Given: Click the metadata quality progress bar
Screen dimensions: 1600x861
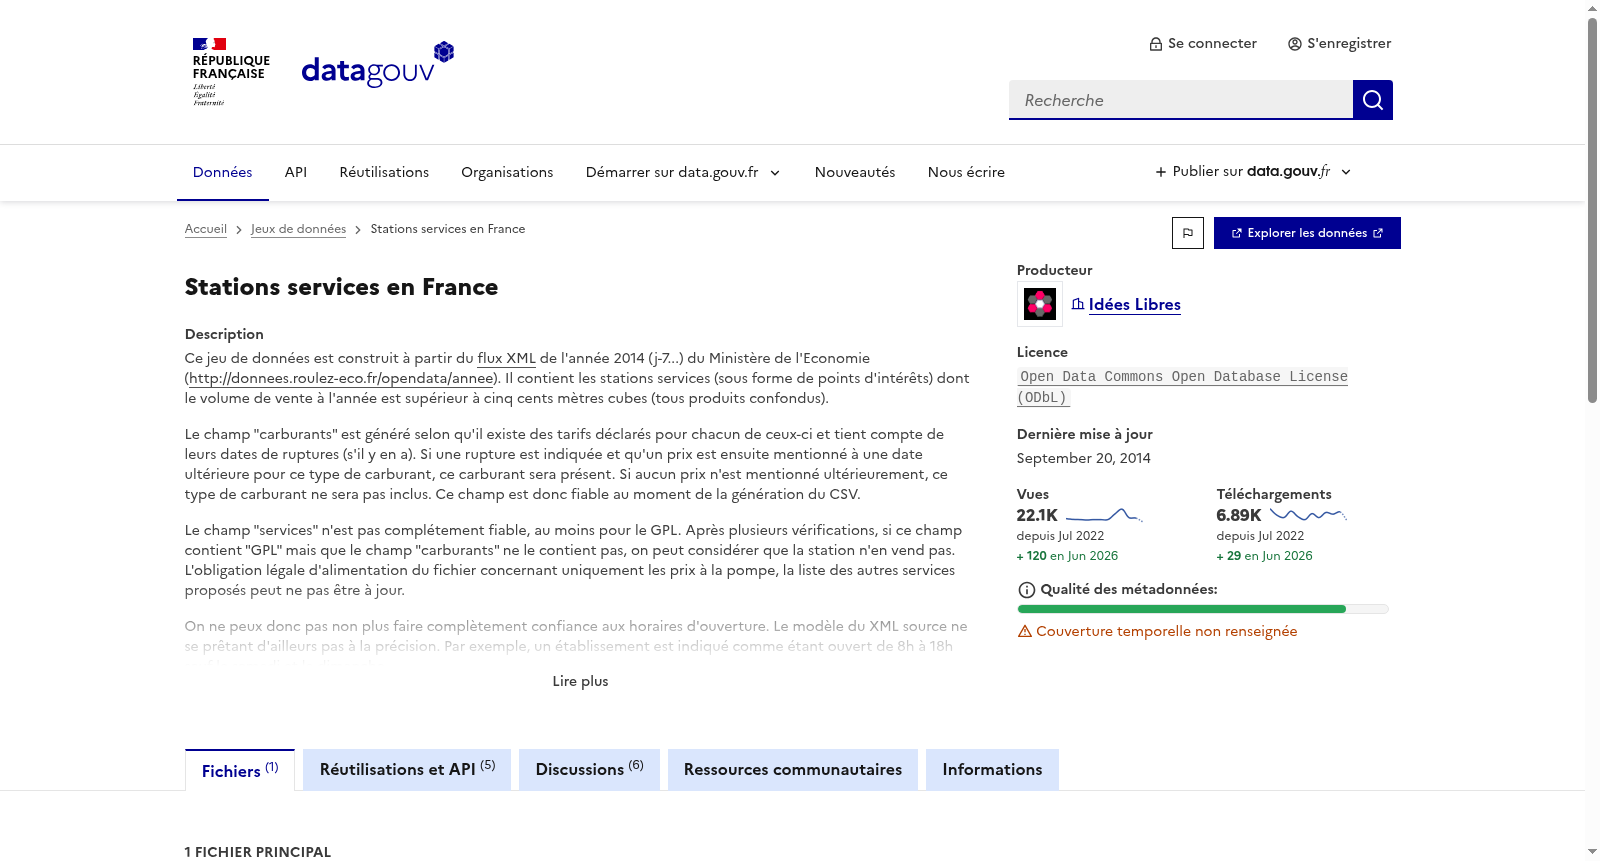Looking at the screenshot, I should coord(1203,609).
